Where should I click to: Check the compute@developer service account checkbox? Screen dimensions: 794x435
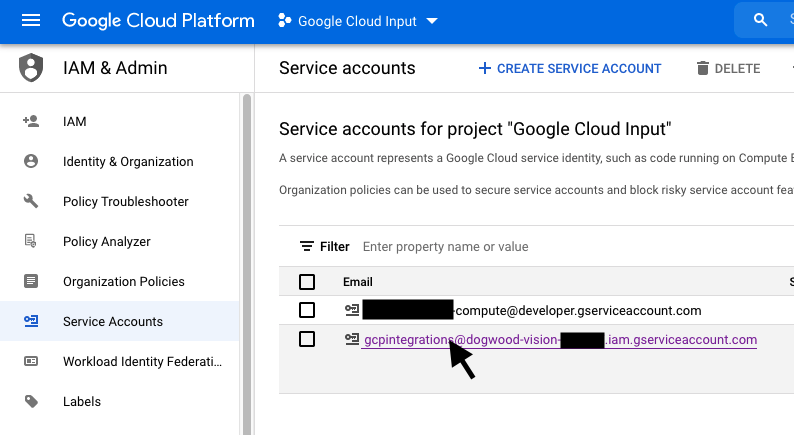point(307,310)
